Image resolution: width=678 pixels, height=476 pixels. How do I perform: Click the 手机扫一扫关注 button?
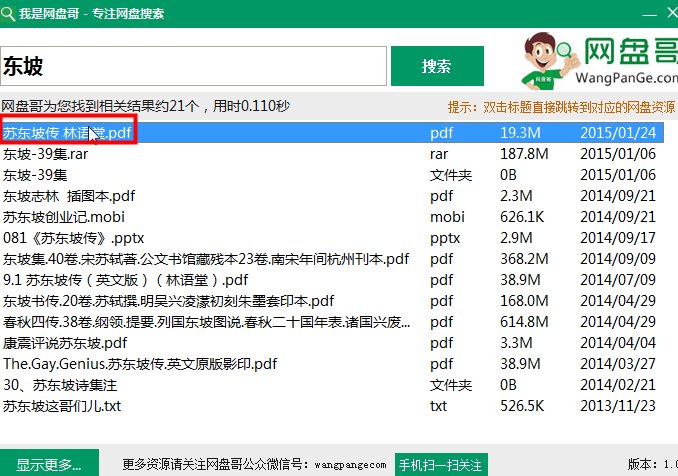(441, 465)
